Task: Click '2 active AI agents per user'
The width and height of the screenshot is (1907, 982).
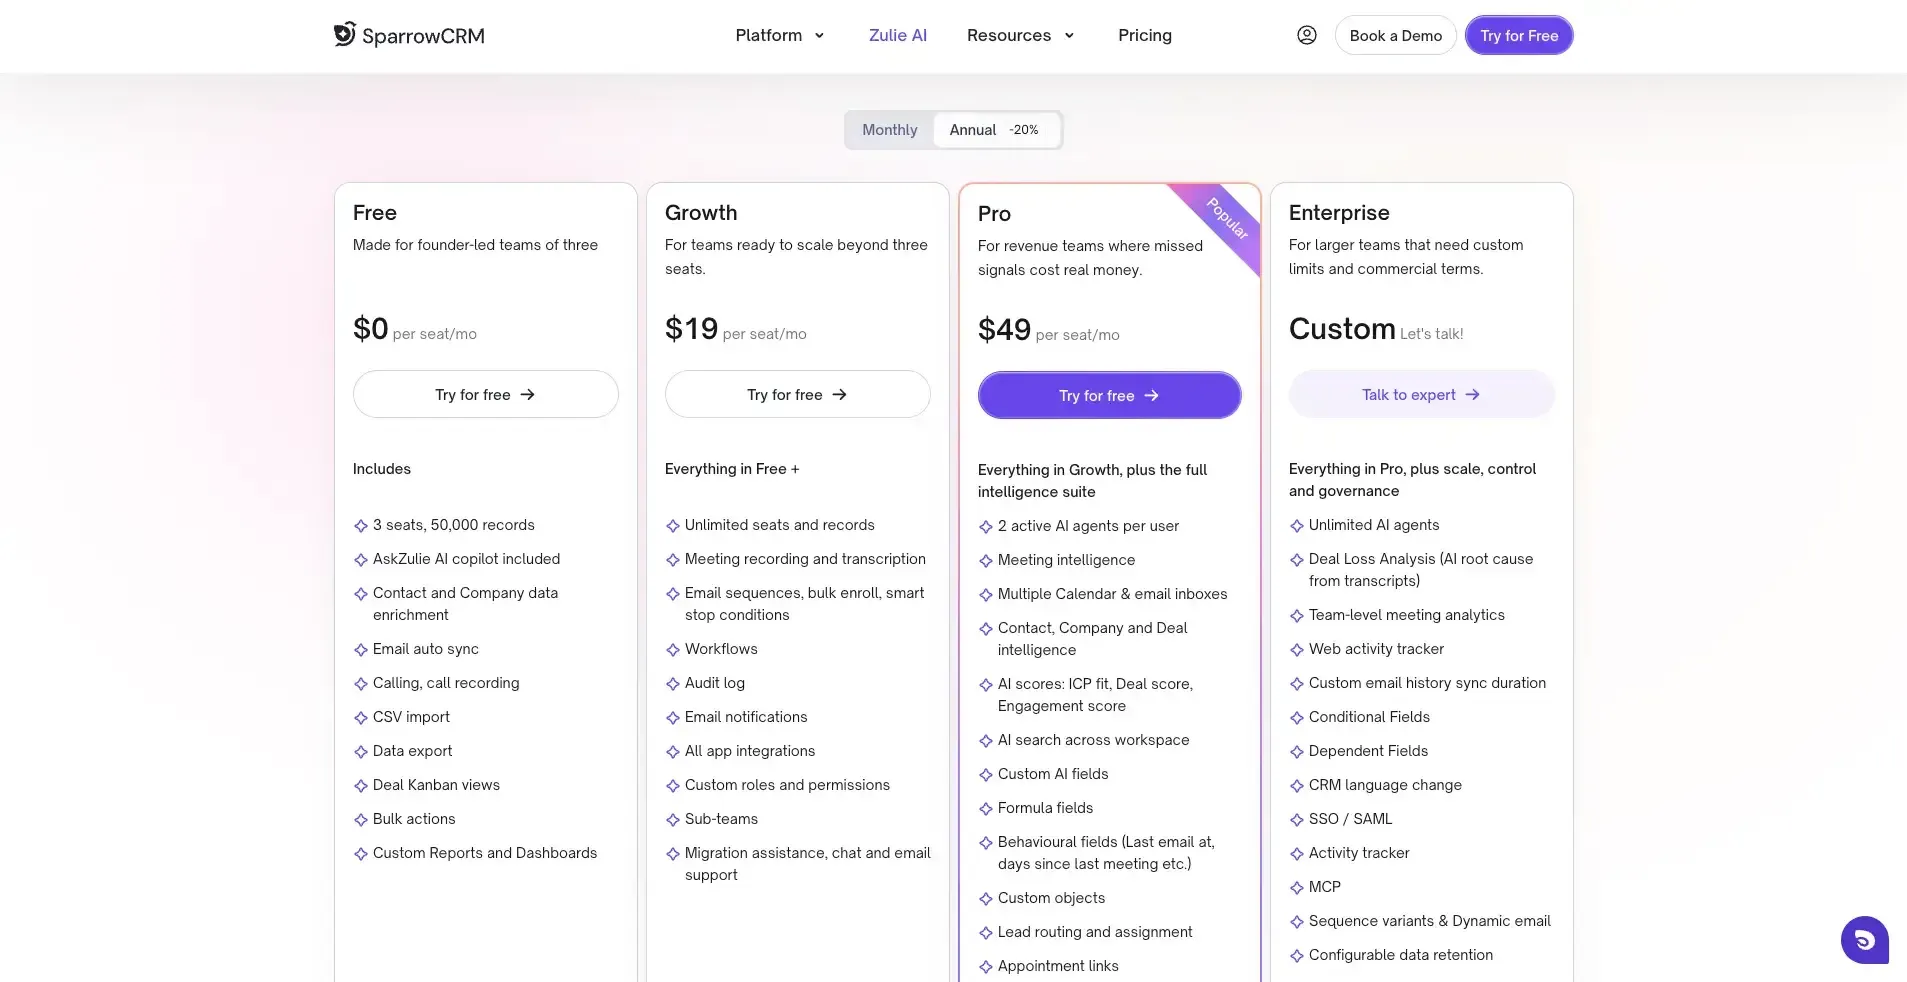Action: pos(1088,526)
